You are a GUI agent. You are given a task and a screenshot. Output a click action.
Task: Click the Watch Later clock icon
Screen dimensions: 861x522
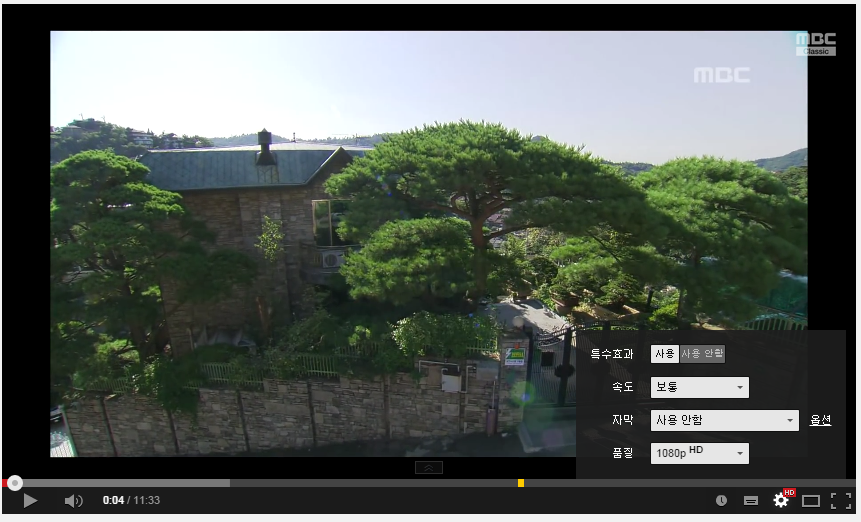[721, 501]
